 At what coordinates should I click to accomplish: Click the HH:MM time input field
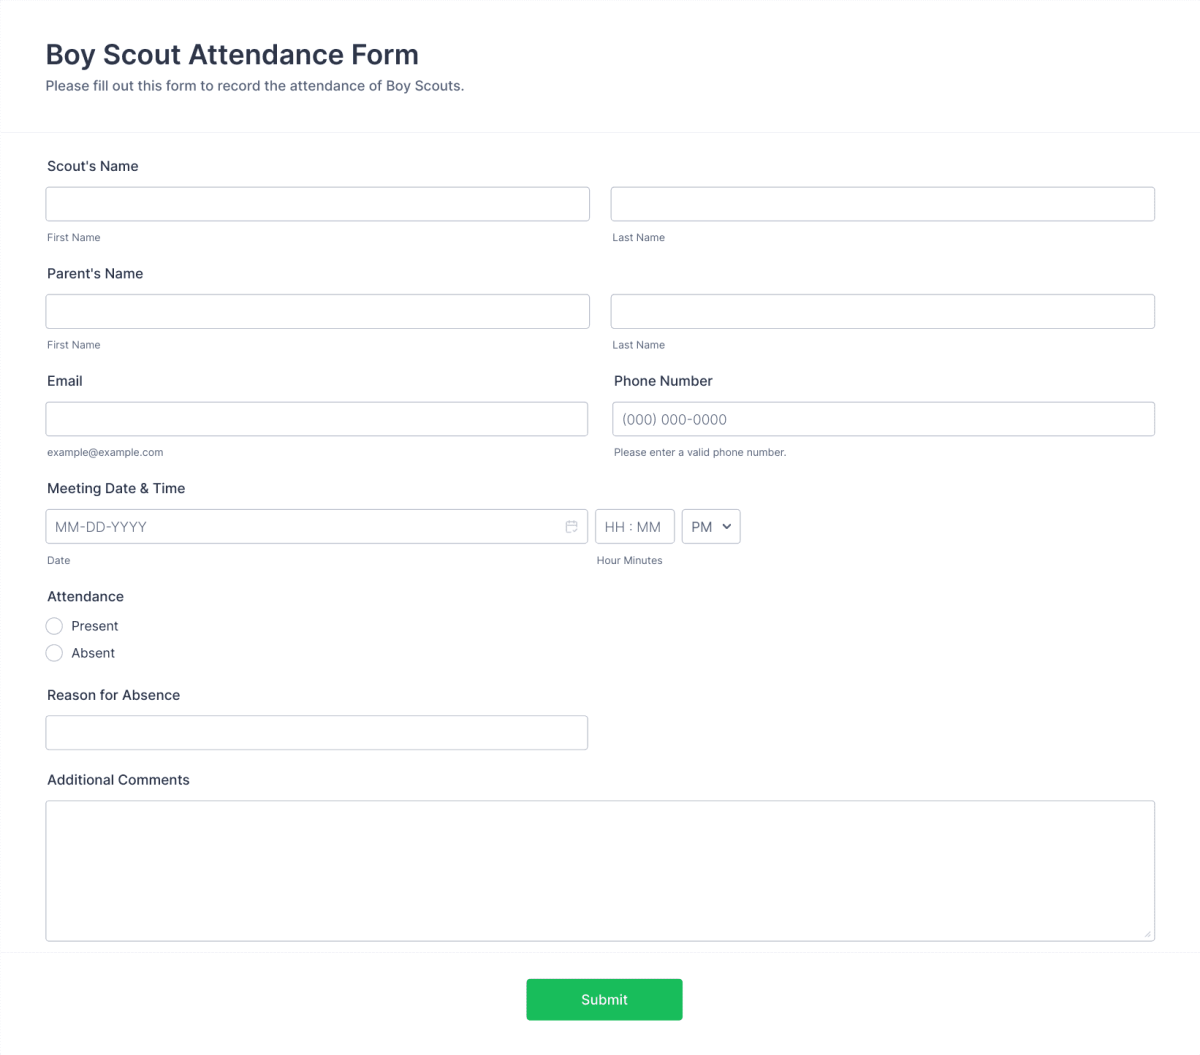pyautogui.click(x=634, y=526)
